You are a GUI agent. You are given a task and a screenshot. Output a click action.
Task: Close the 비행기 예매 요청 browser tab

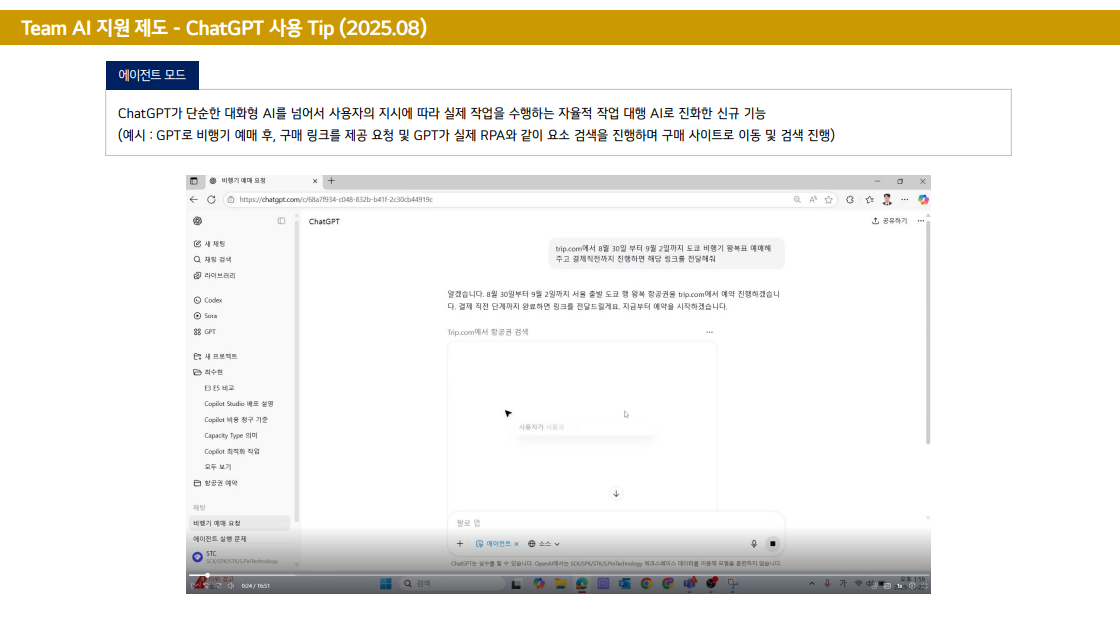pyautogui.click(x=315, y=181)
